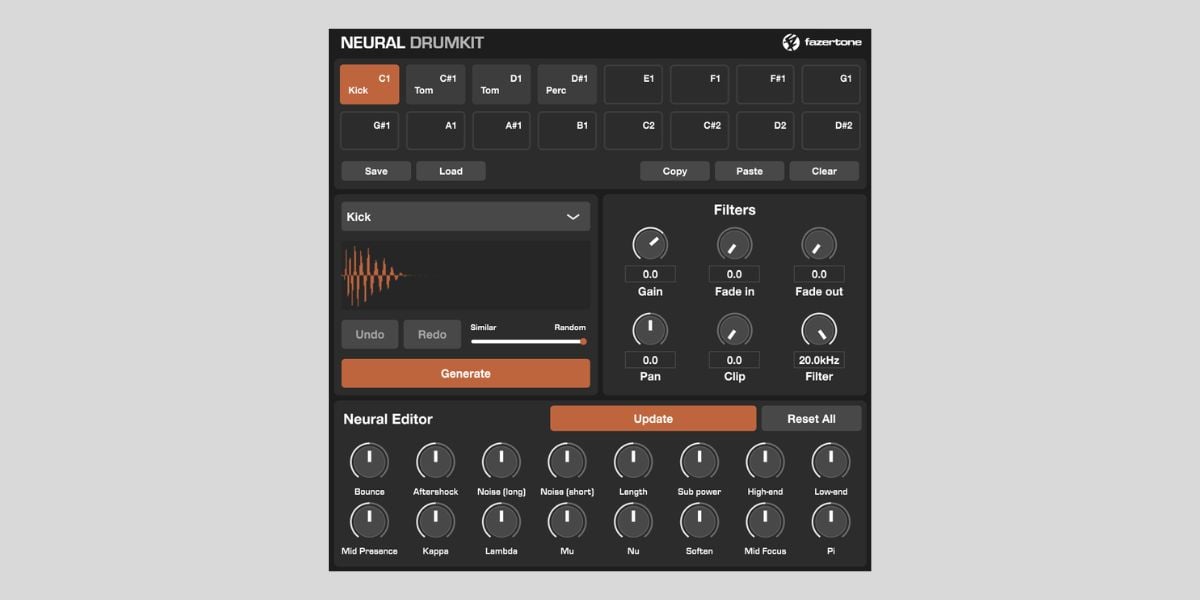
Task: Select the D1 Tom pad
Action: pos(501,85)
